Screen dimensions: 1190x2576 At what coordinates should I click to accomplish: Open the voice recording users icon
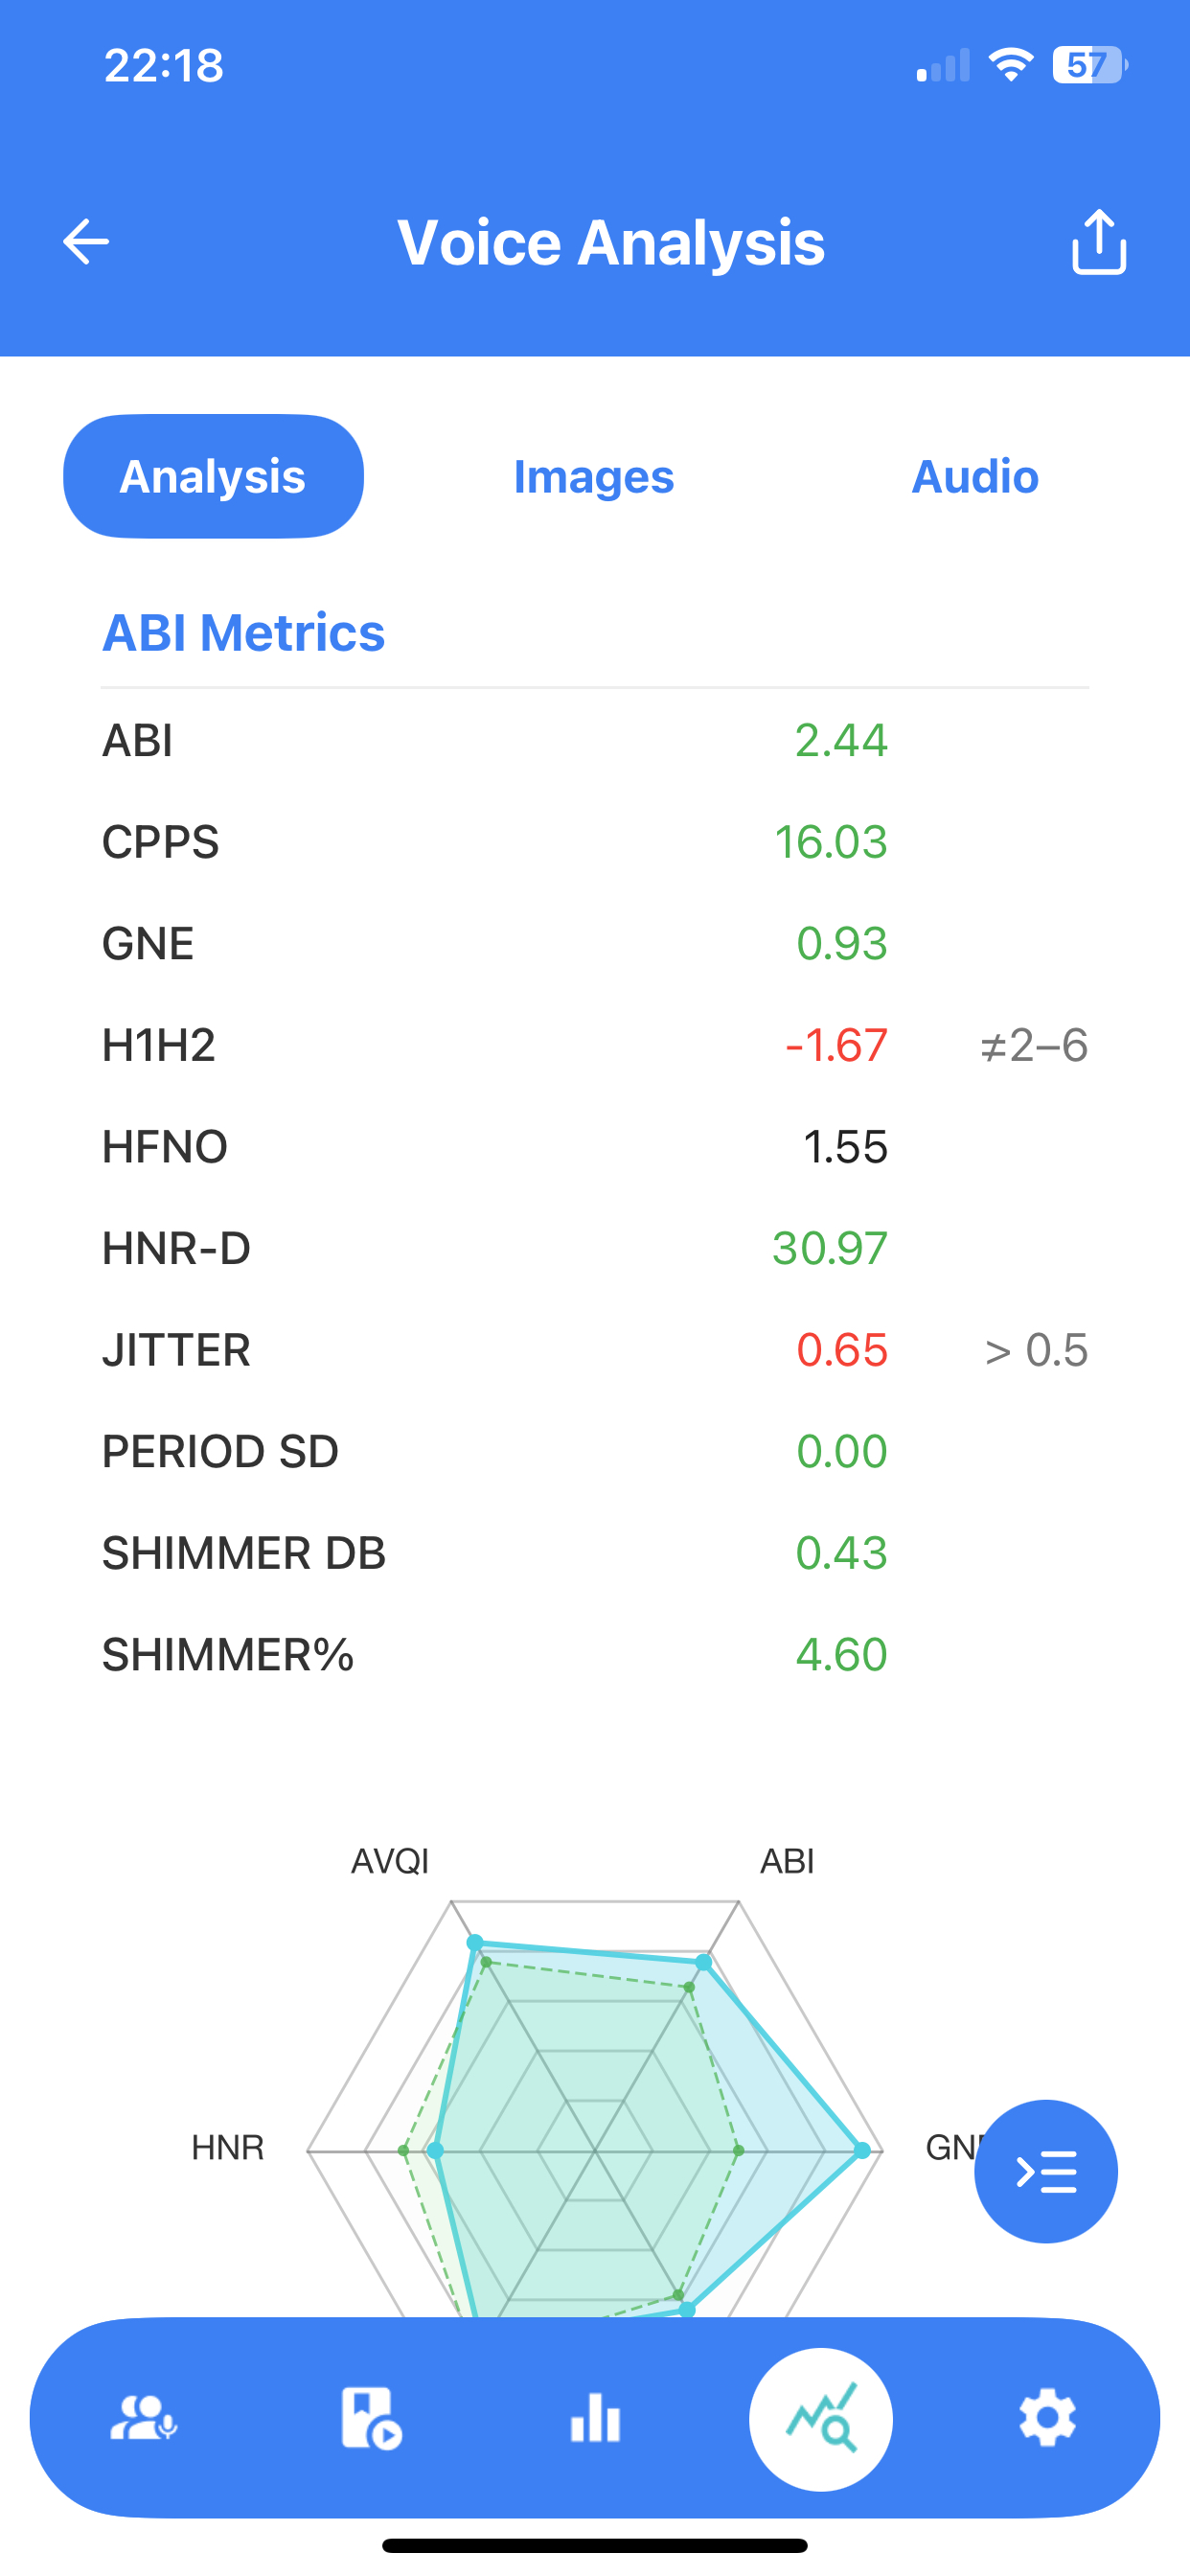click(x=143, y=2419)
